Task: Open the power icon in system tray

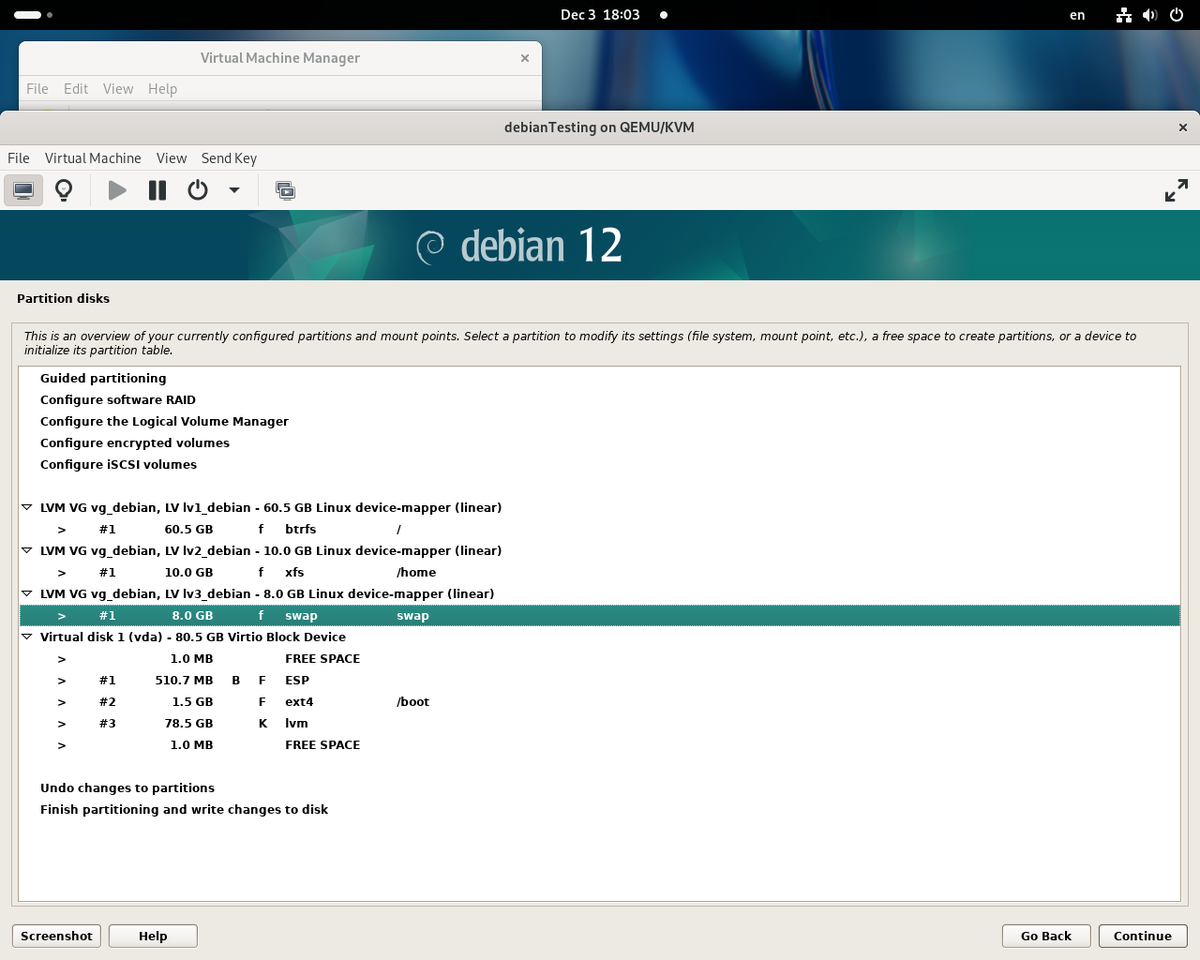Action: (x=1176, y=15)
